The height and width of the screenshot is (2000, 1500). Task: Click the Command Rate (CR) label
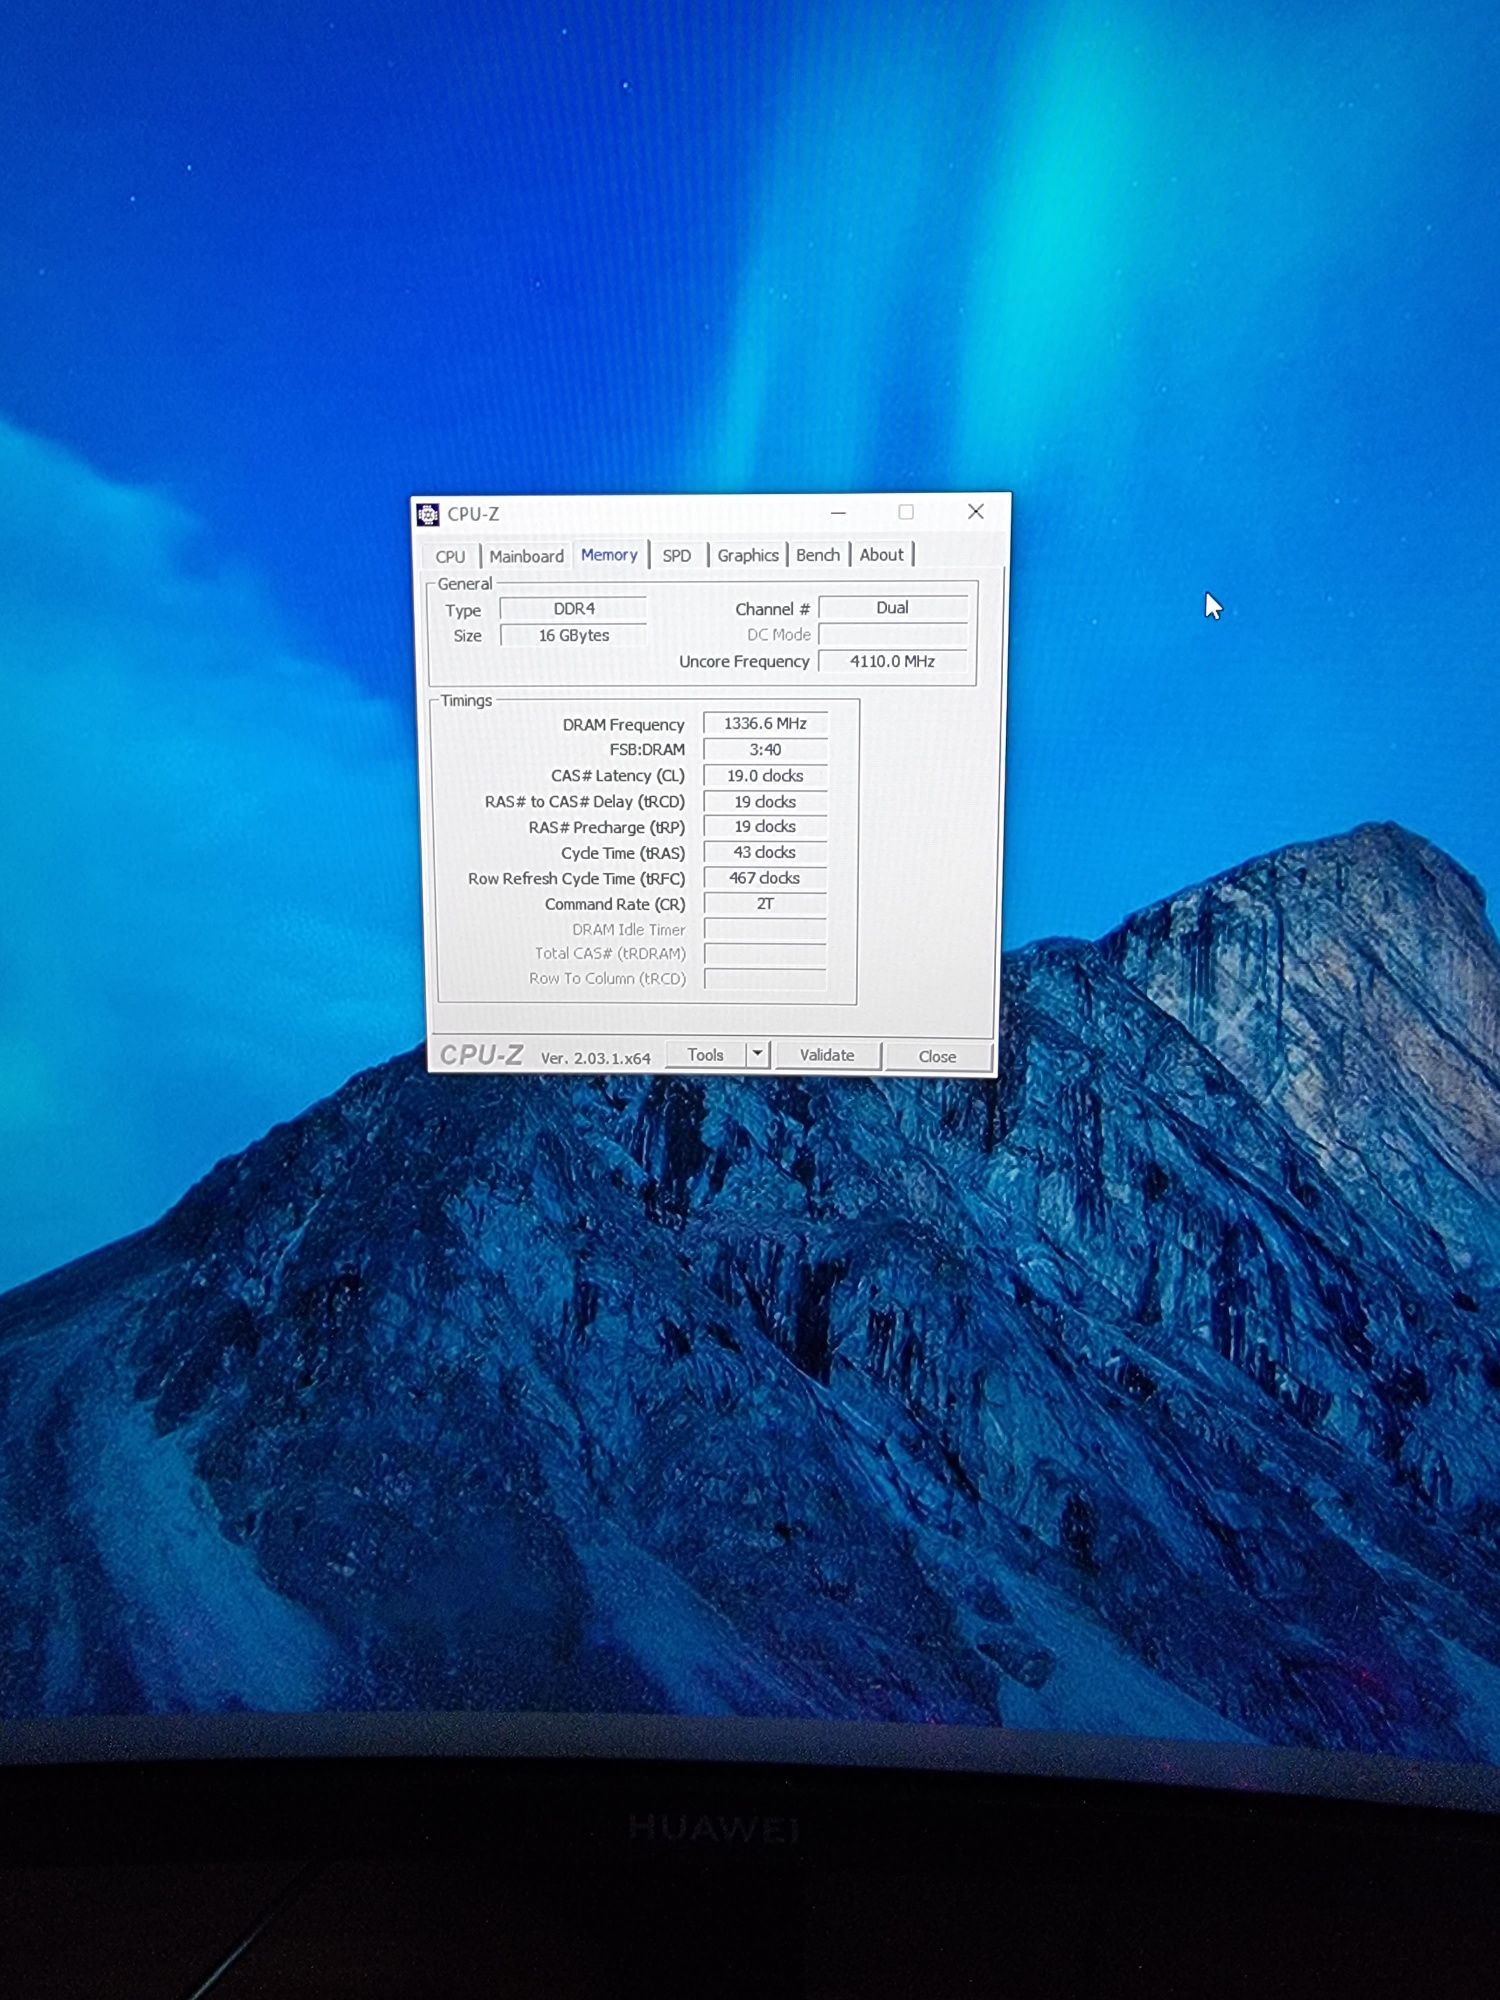tap(615, 904)
